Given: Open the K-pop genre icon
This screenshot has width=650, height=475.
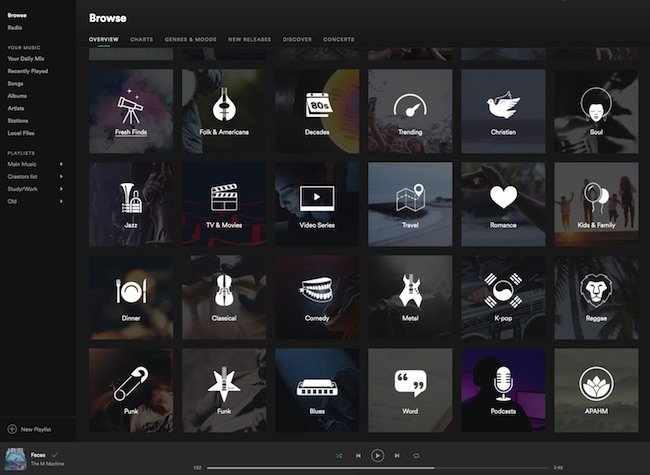Looking at the screenshot, I should tap(503, 291).
